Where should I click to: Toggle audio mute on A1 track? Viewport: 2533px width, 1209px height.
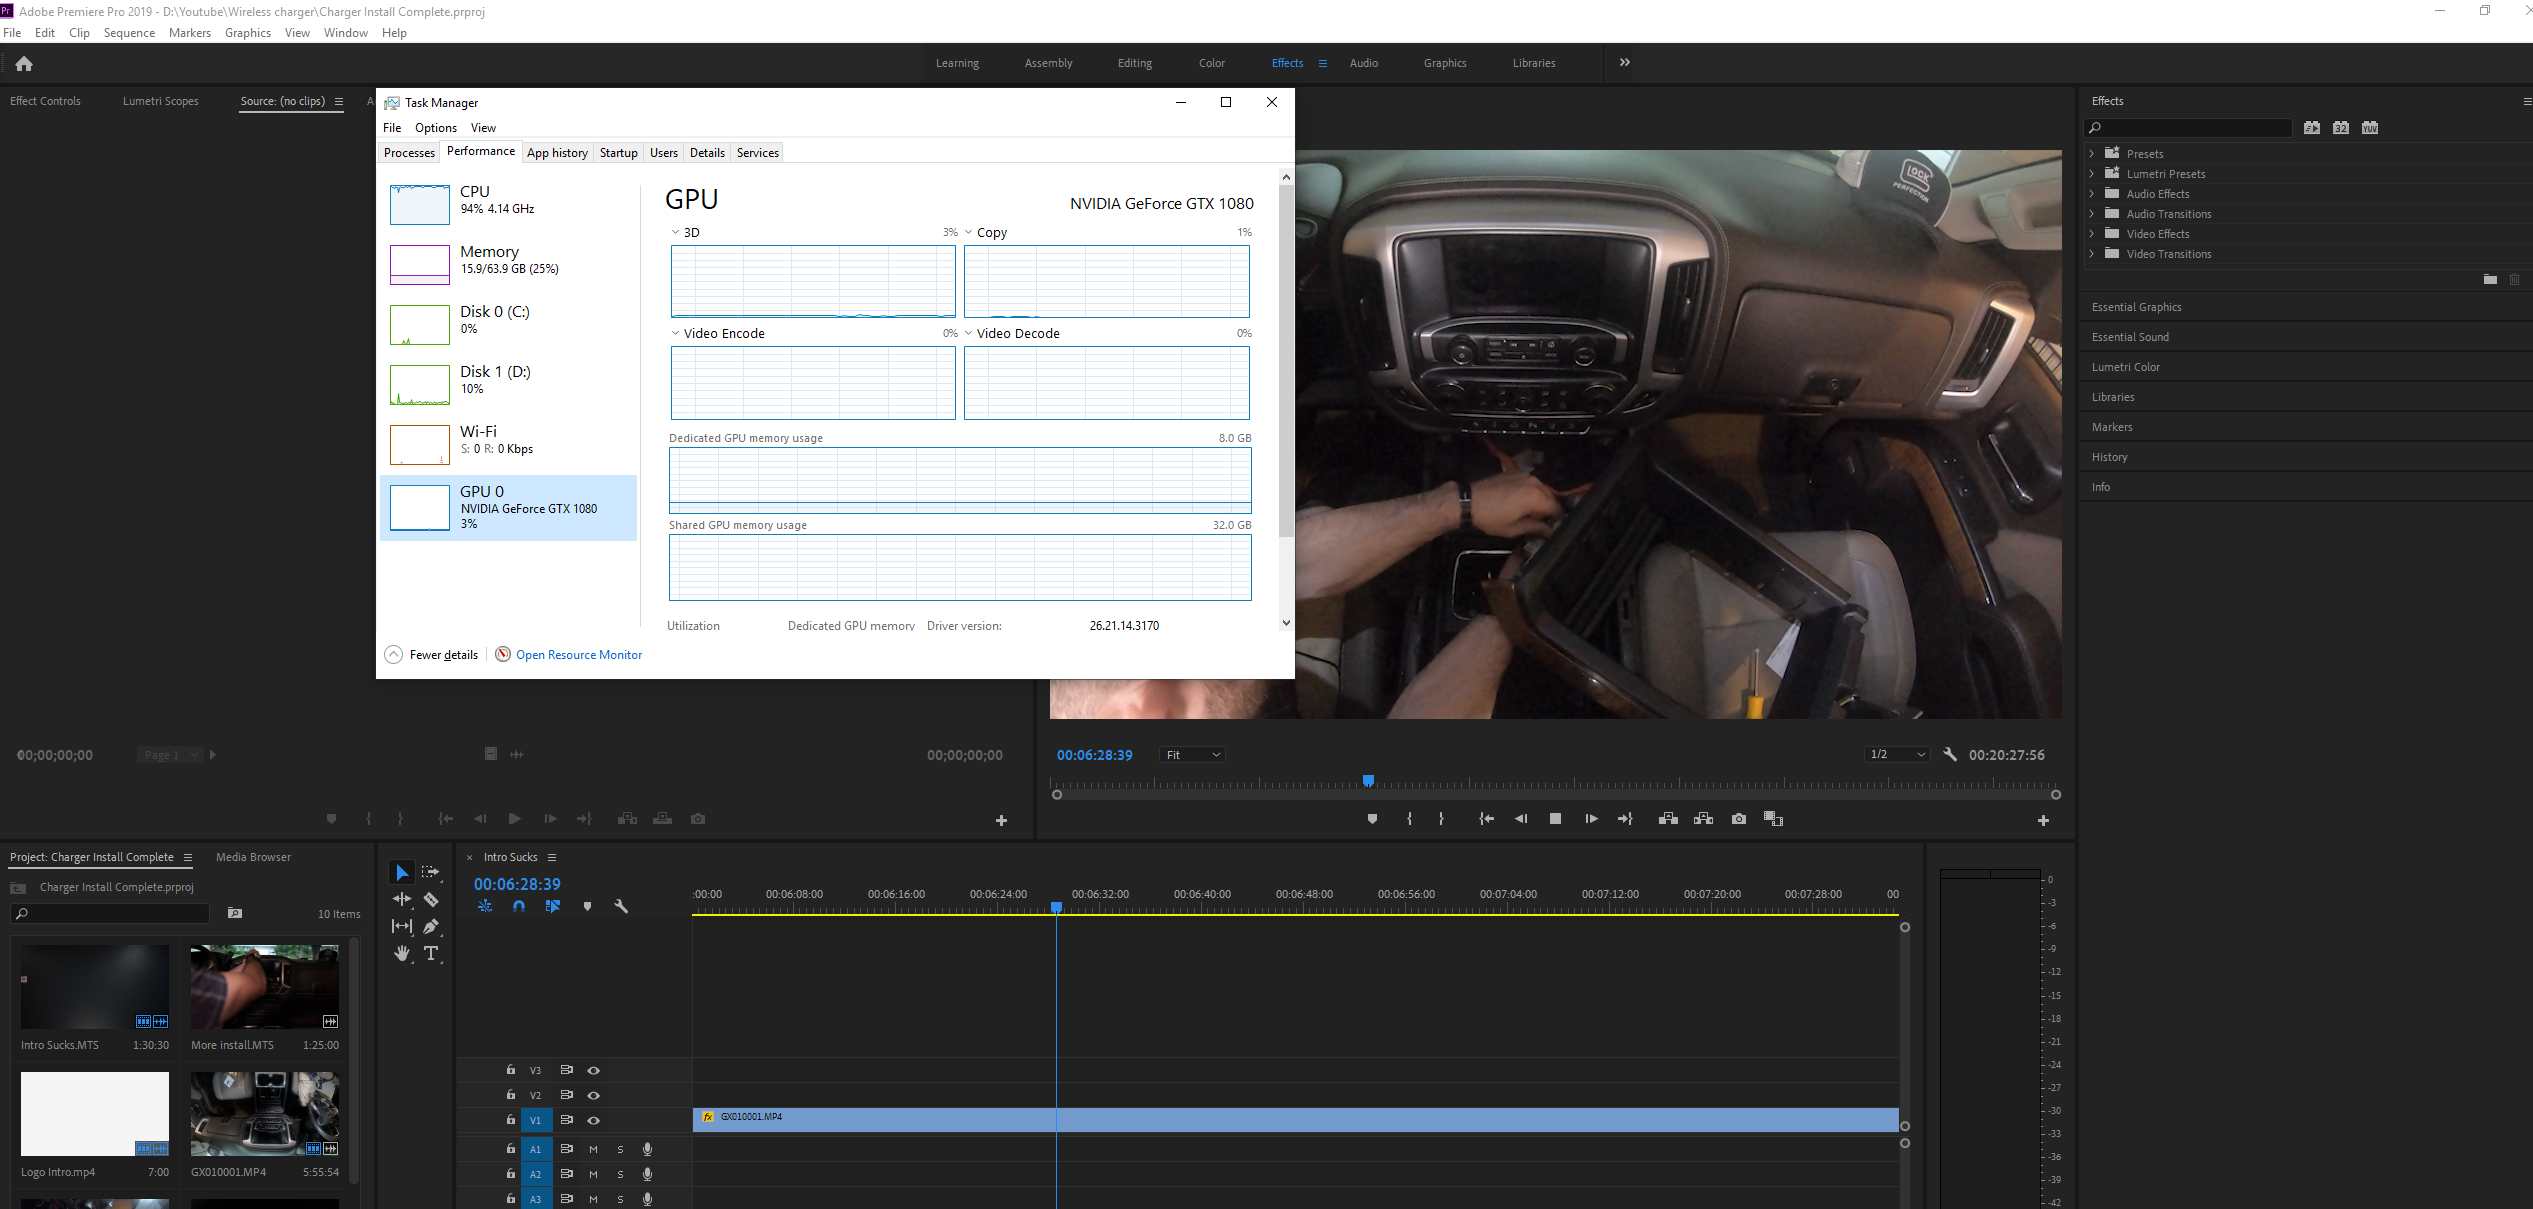[593, 1148]
